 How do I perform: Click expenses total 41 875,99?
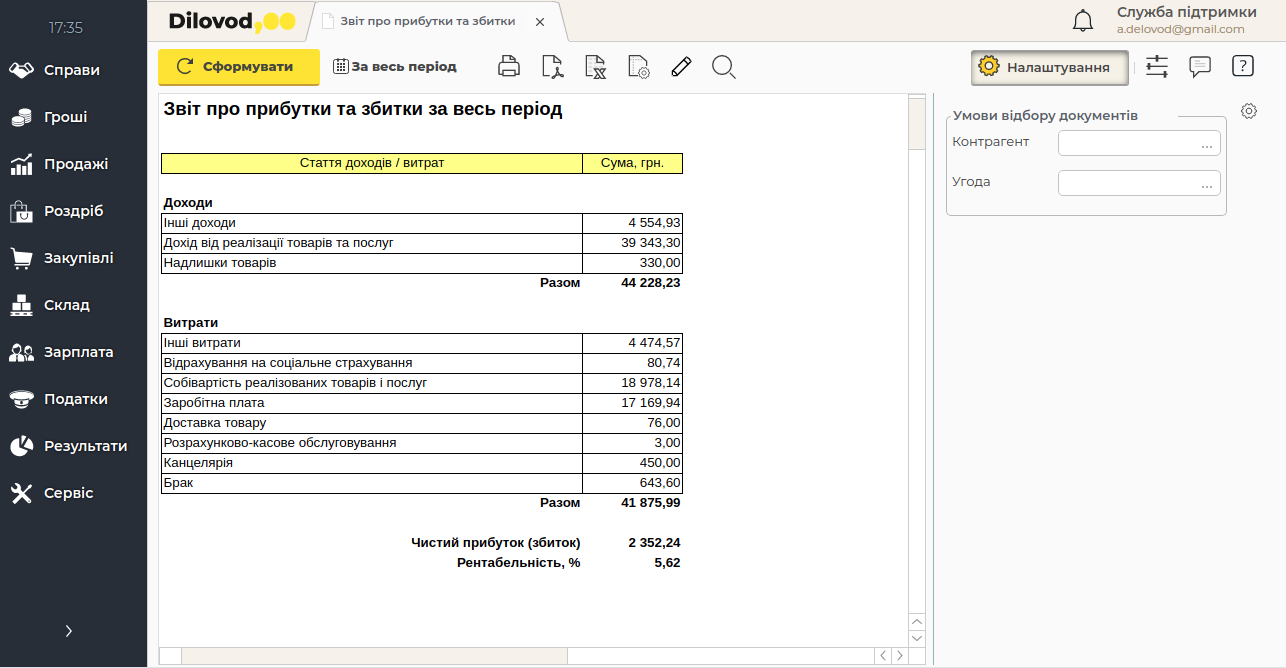tap(651, 503)
